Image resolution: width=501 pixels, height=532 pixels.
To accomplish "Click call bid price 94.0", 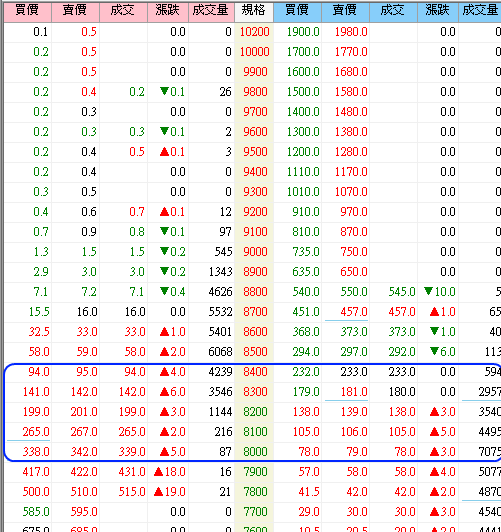I will tap(39, 372).
